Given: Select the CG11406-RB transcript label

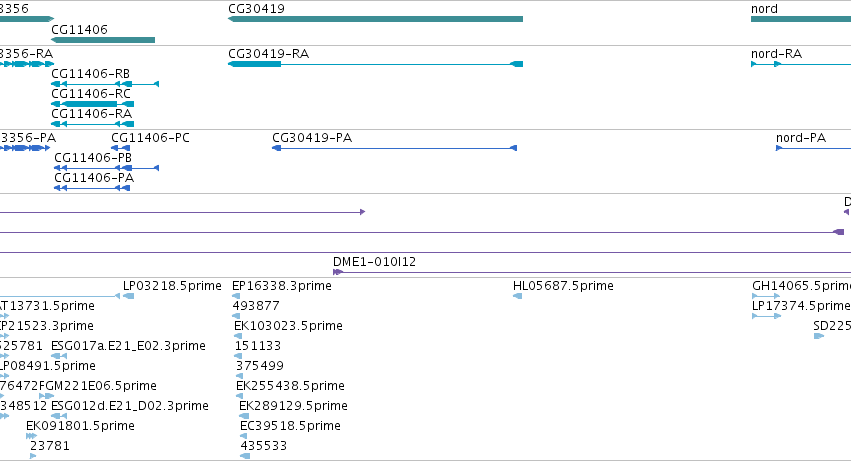Looking at the screenshot, I should [90, 73].
